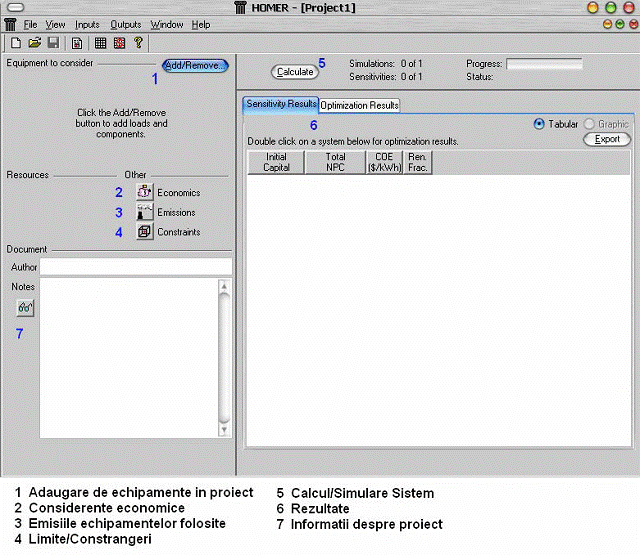Switch to the Sensitivity Results tab
This screenshot has width=640, height=555.
(281, 104)
